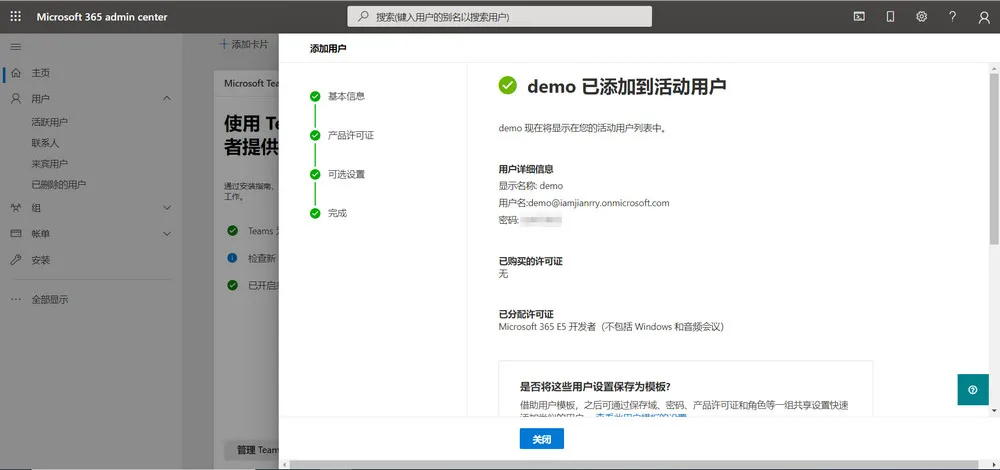Image resolution: width=1000 pixels, height=470 pixels.
Task: Go to 主页 in the sidebar
Action: click(40, 73)
